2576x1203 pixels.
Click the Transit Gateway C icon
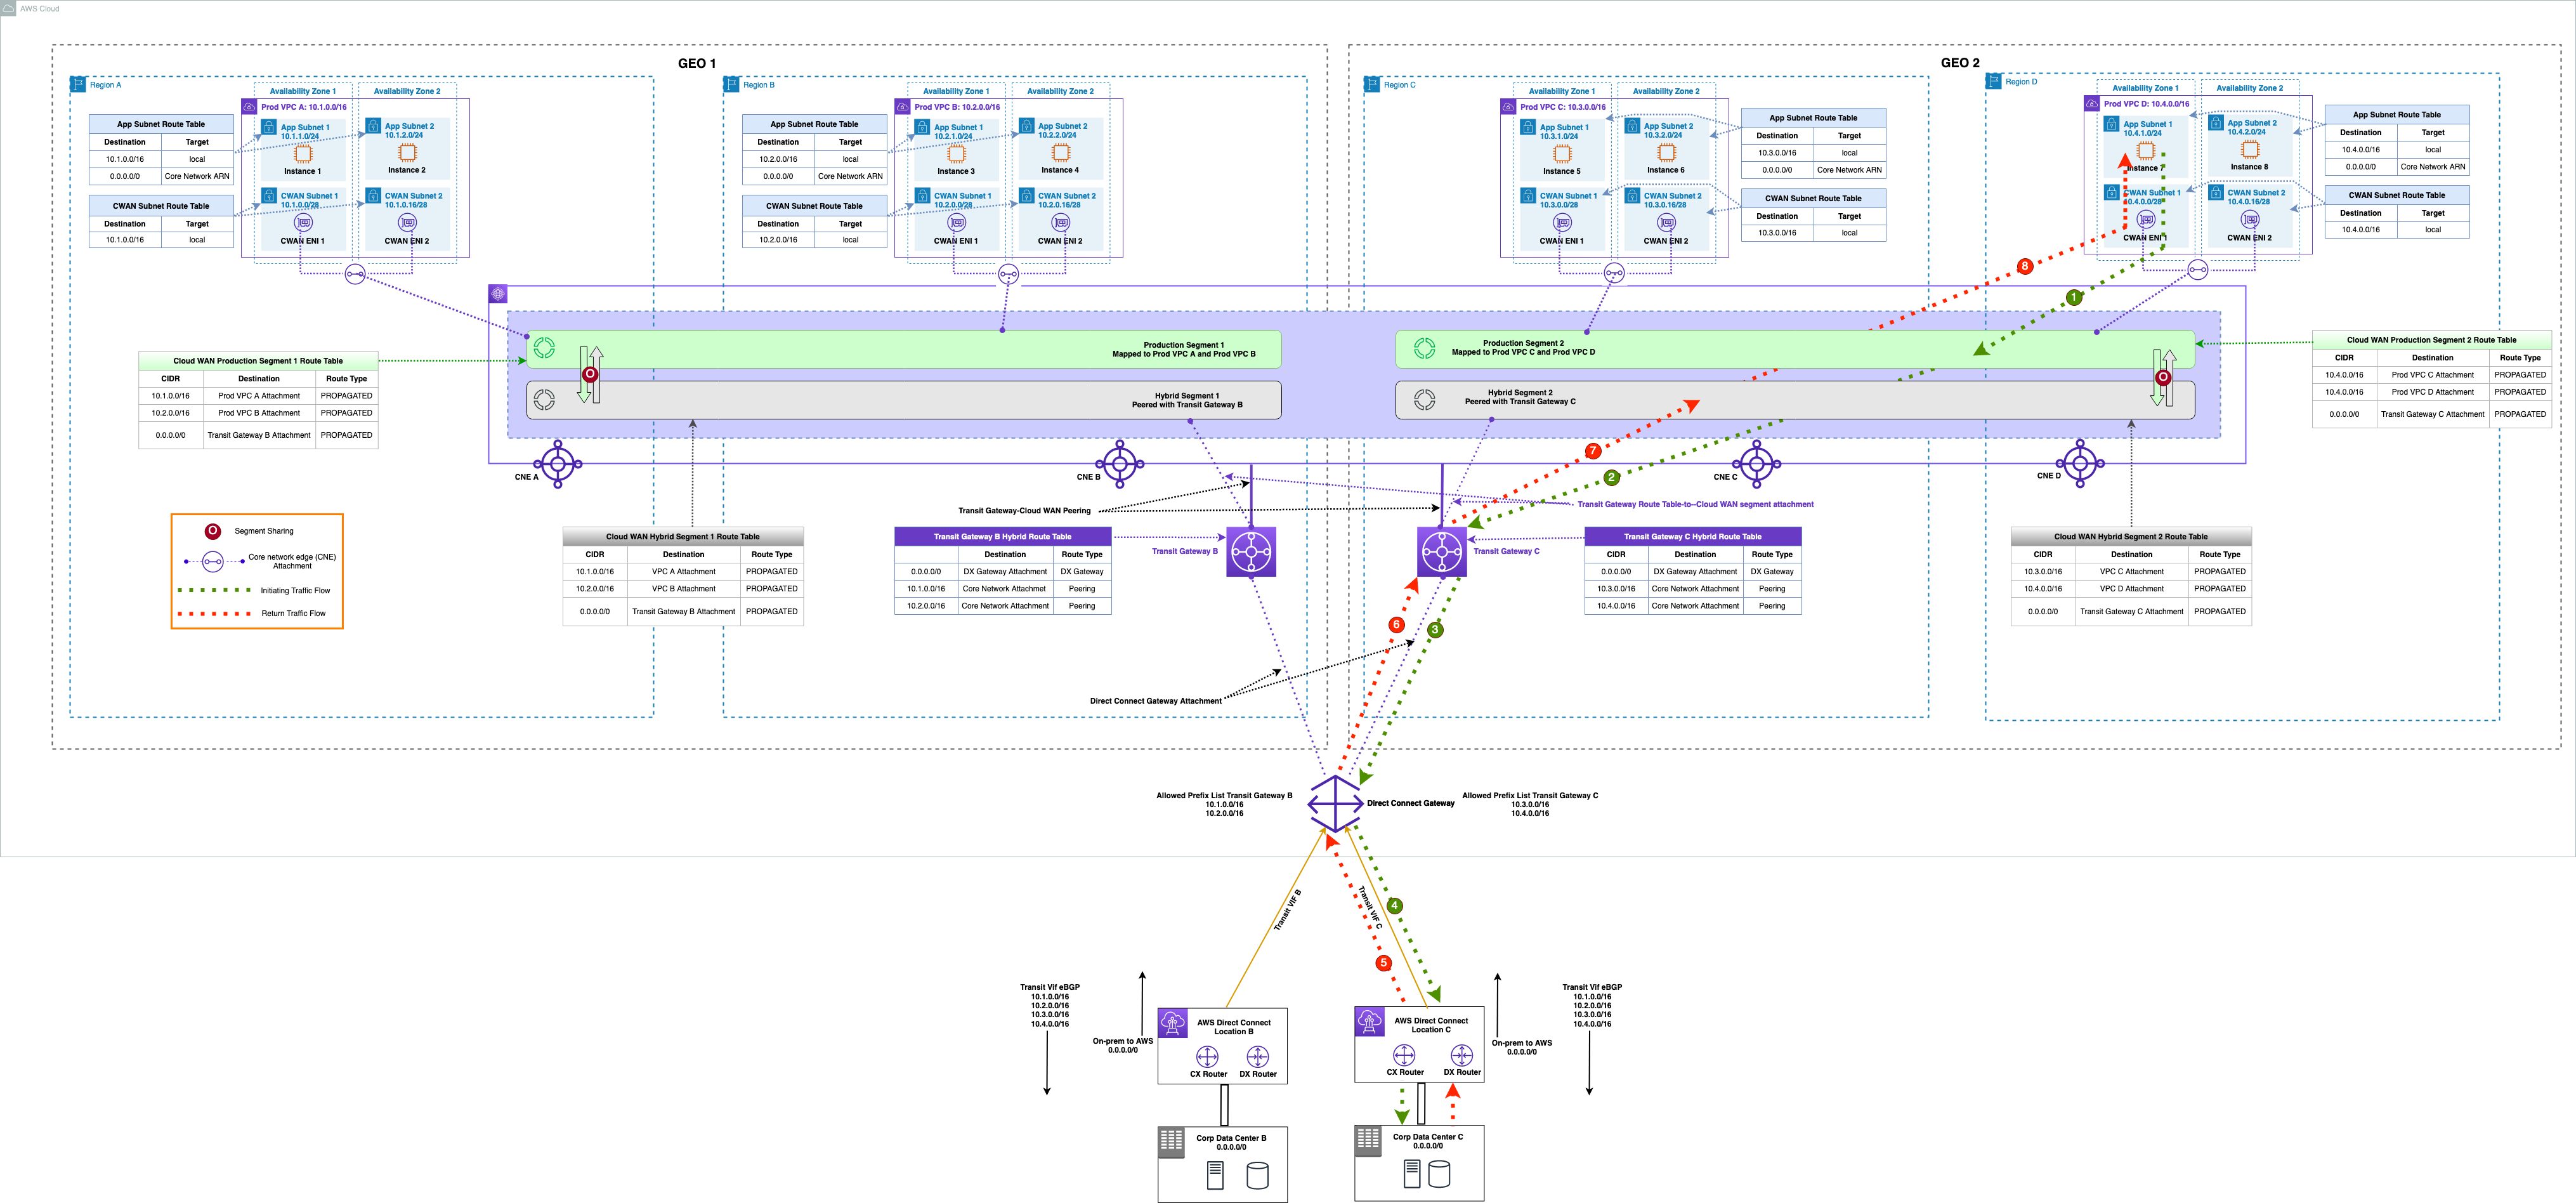[1442, 552]
